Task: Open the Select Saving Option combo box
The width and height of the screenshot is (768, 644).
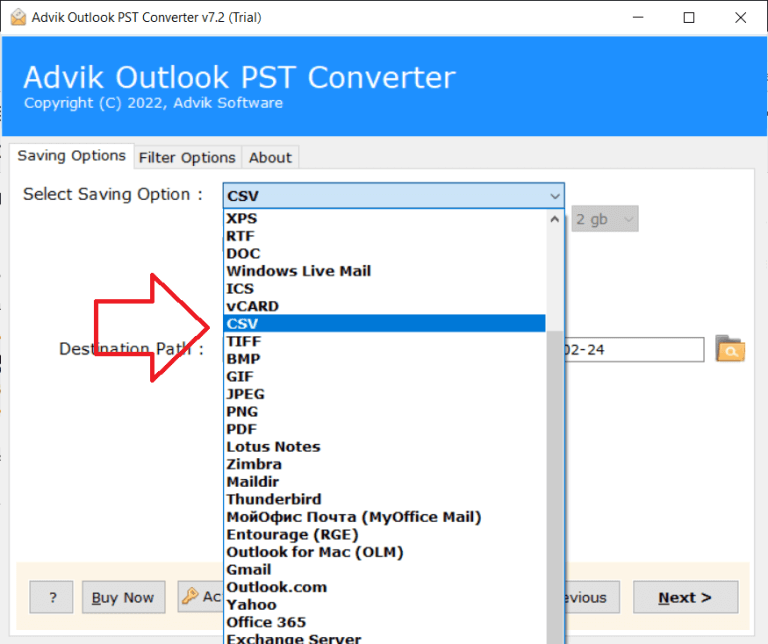Action: pos(393,196)
